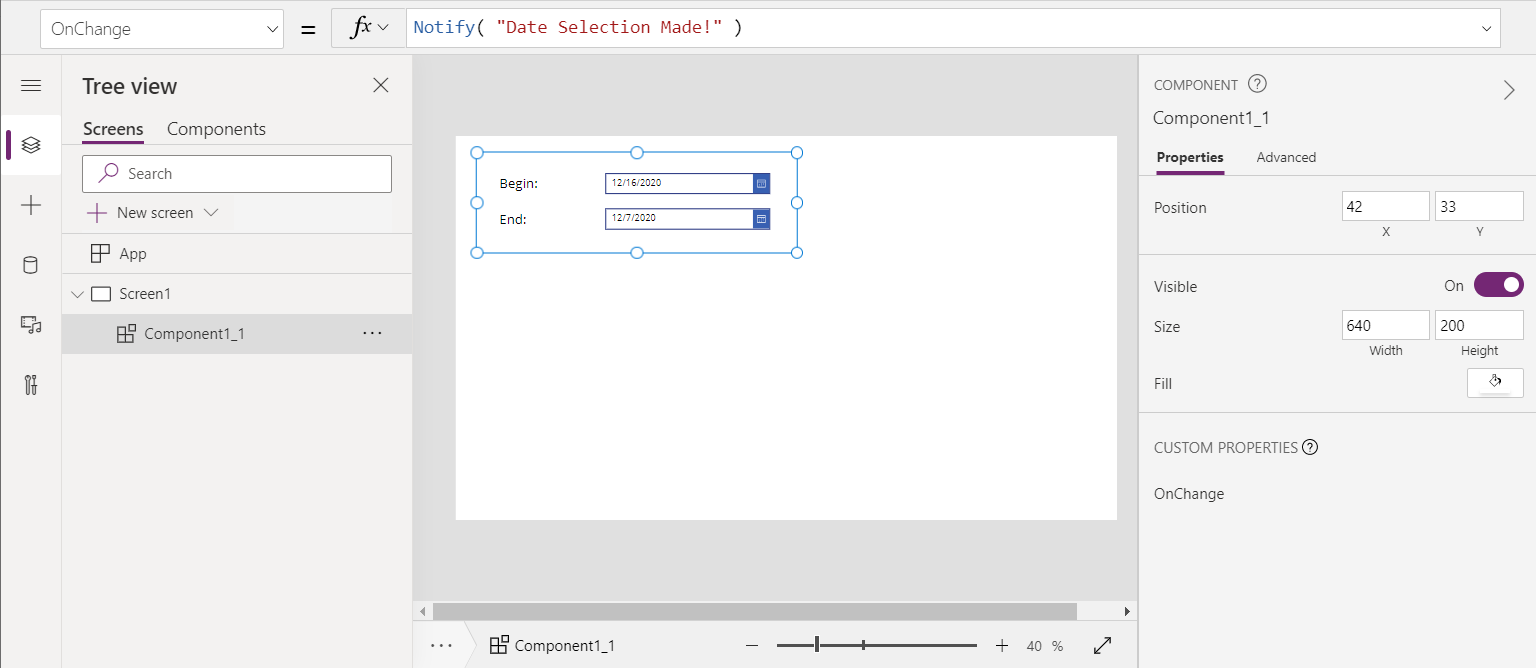Open the Data sources cylinder icon

pyautogui.click(x=31, y=265)
